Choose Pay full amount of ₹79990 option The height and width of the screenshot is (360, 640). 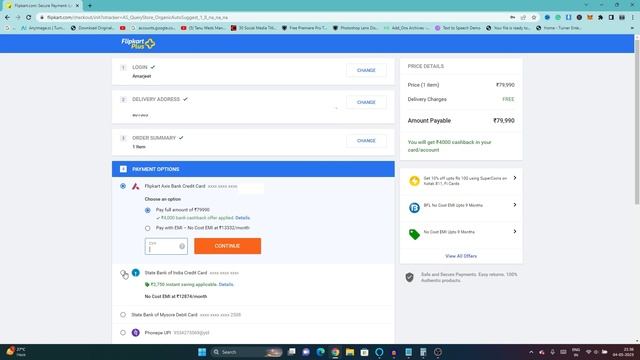[x=148, y=210]
